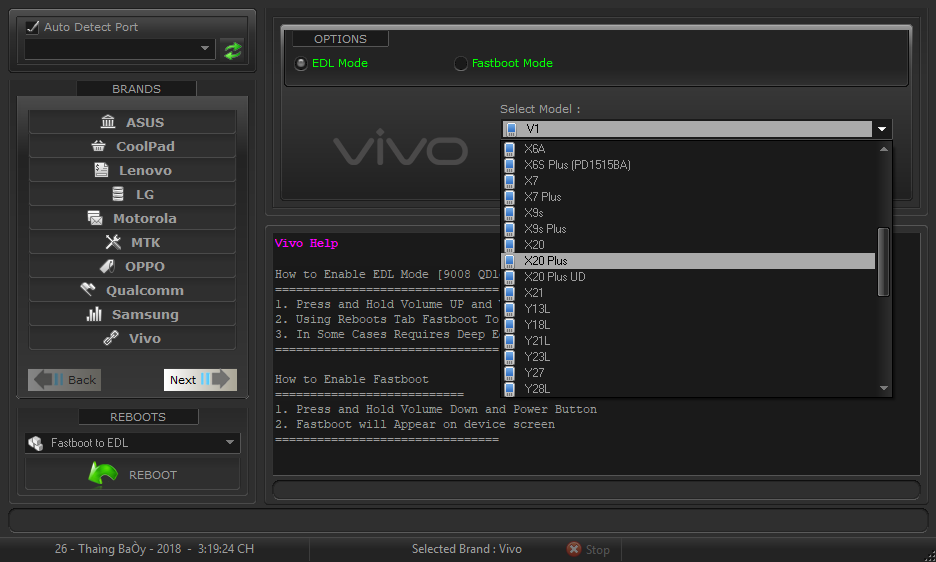Select model X6A from the list
The height and width of the screenshot is (562, 936).
tap(688, 149)
